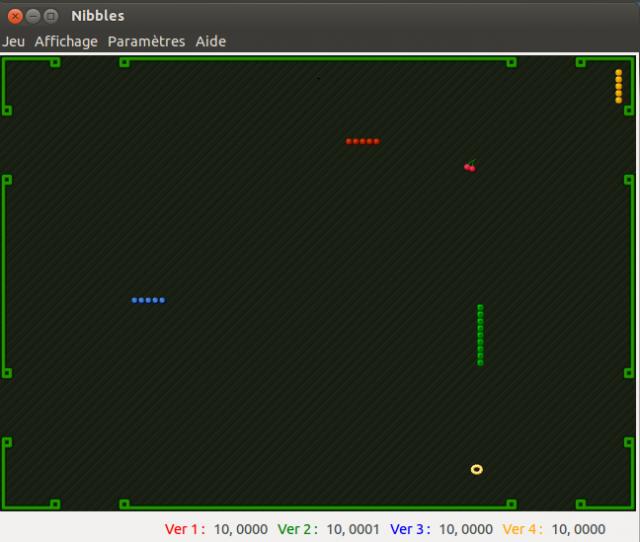Click the Ver 3 score label
Image resolution: width=640 pixels, height=542 pixels.
click(x=410, y=529)
